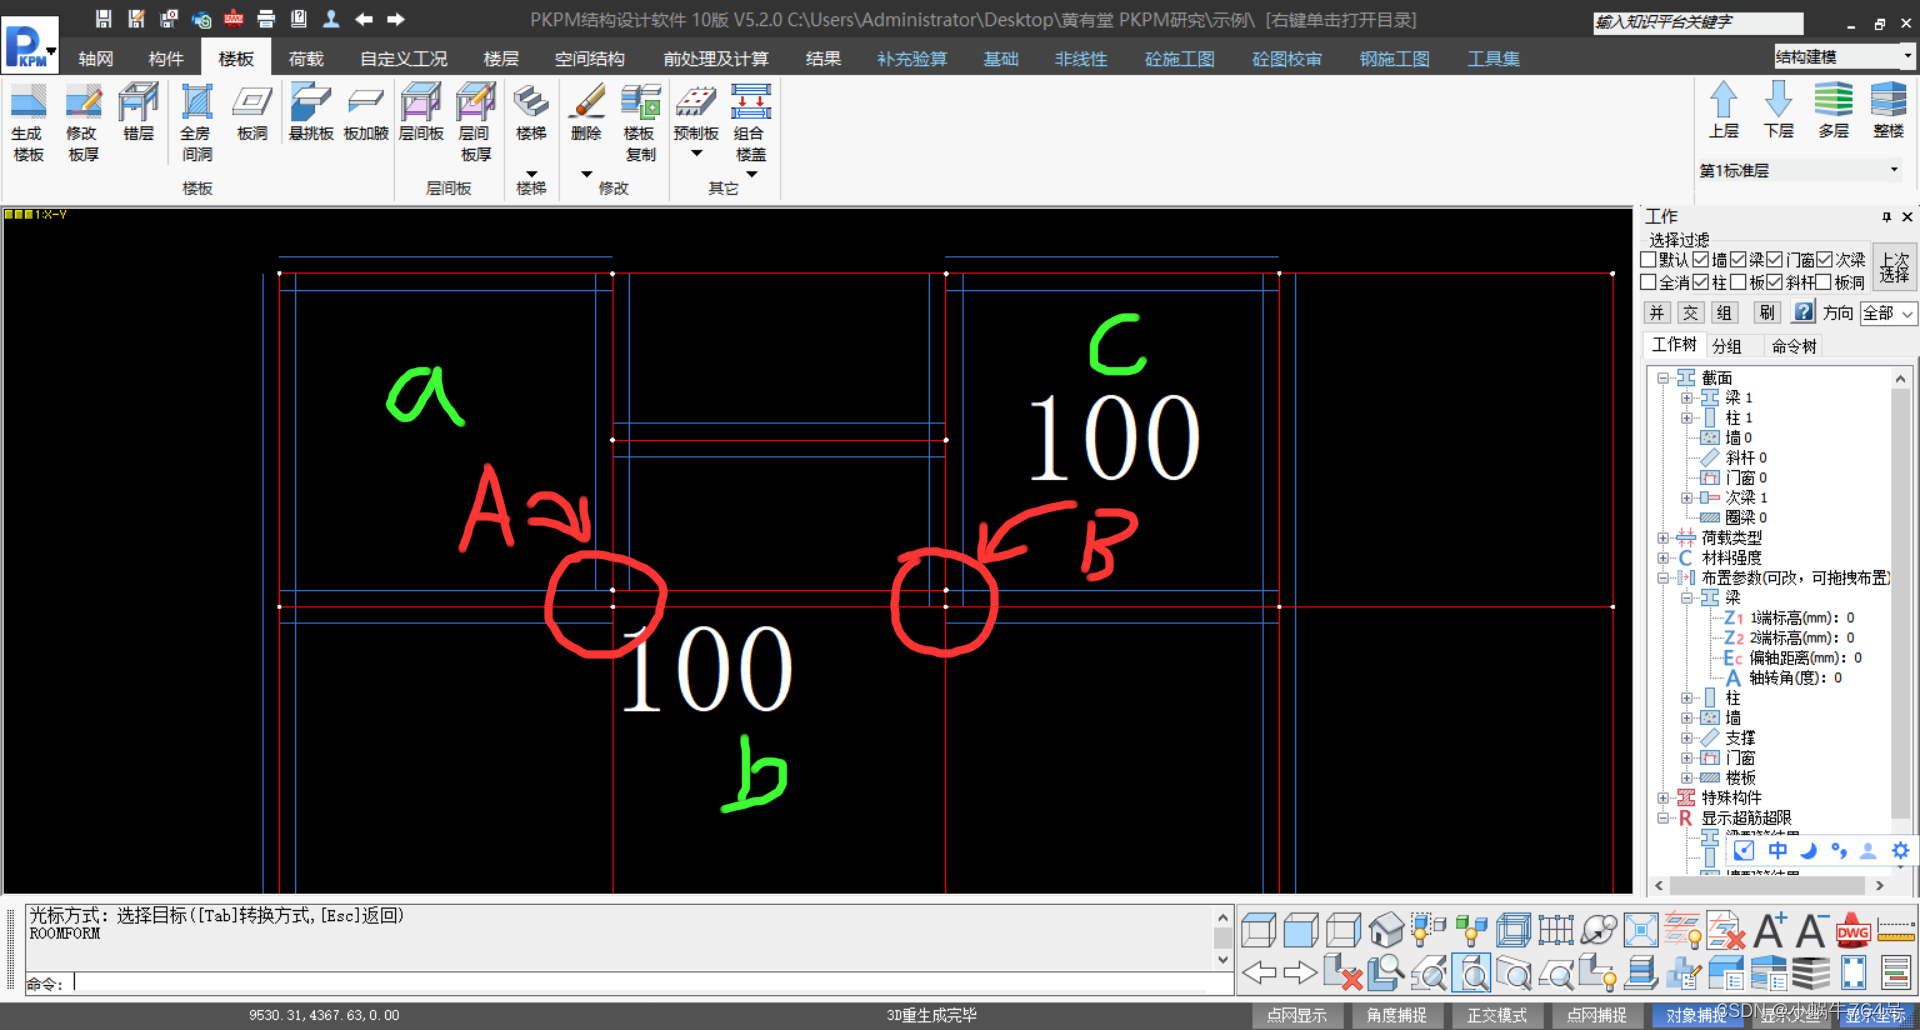Collapse the 显示超筋超限 tree node
The width and height of the screenshot is (1920, 1030).
tap(1662, 818)
